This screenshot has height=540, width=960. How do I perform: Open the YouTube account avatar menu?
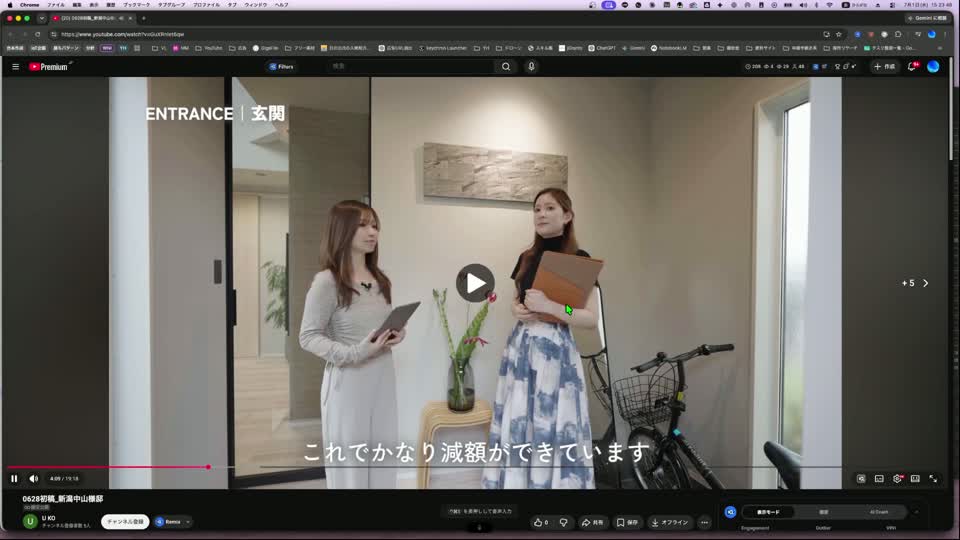tap(933, 67)
